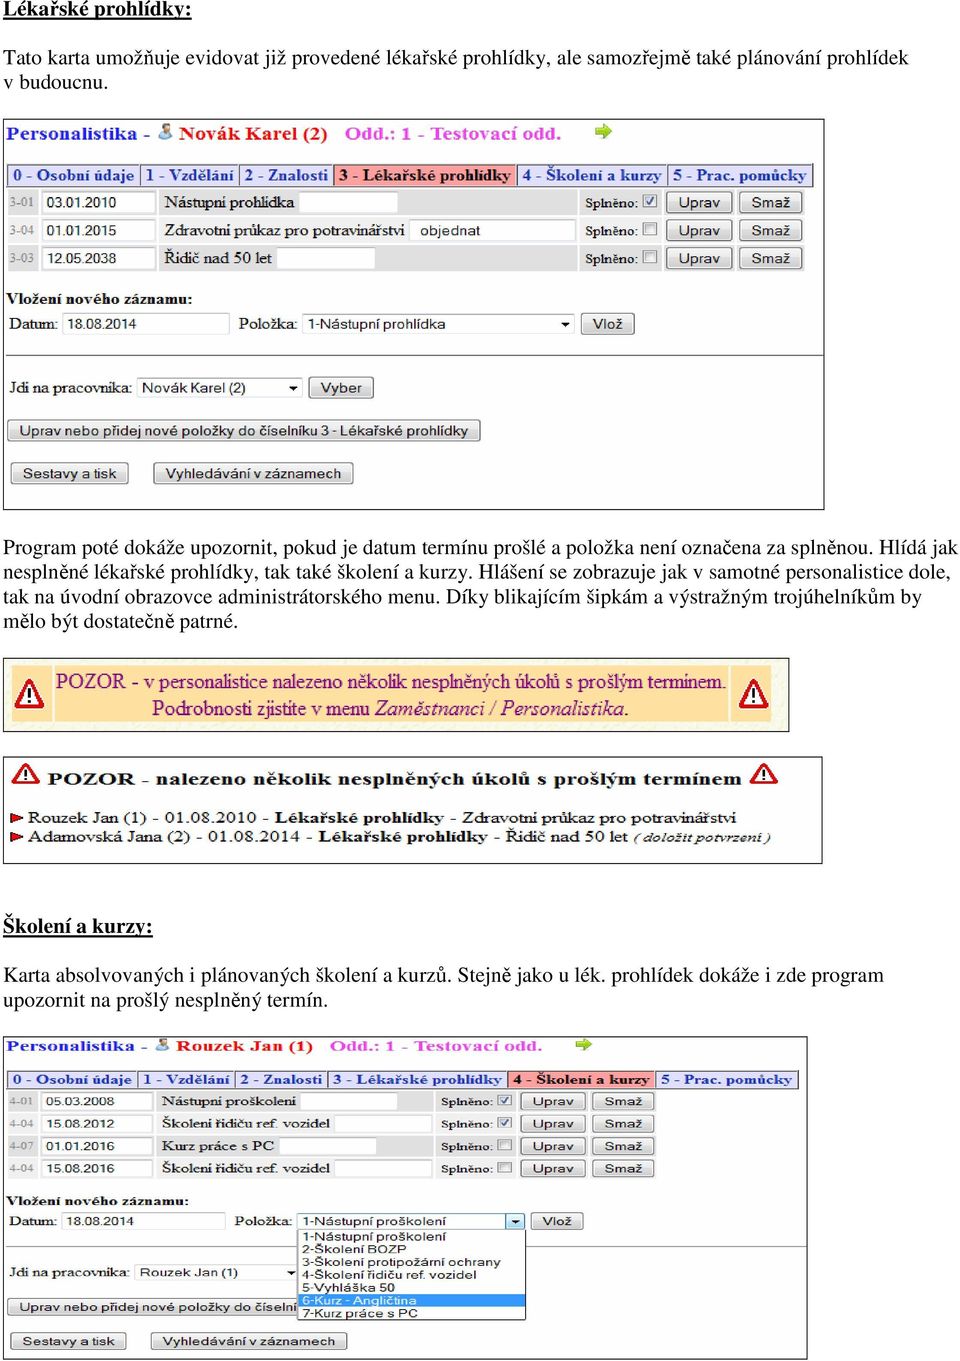Open 5 - Prac. pomůcky tab in Rouzek panel

pyautogui.click(x=726, y=1079)
